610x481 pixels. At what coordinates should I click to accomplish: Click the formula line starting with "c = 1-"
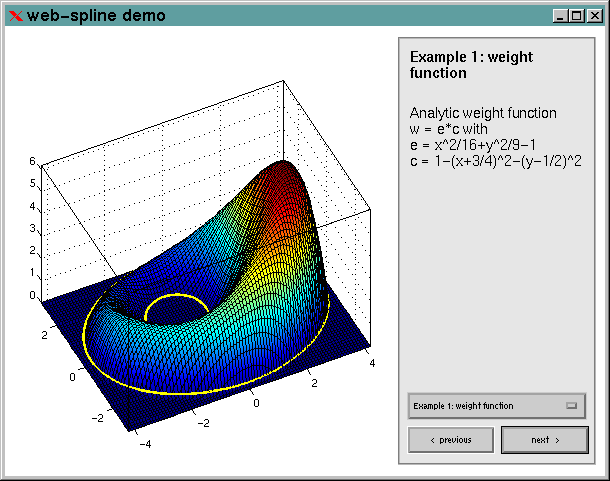pyautogui.click(x=495, y=161)
